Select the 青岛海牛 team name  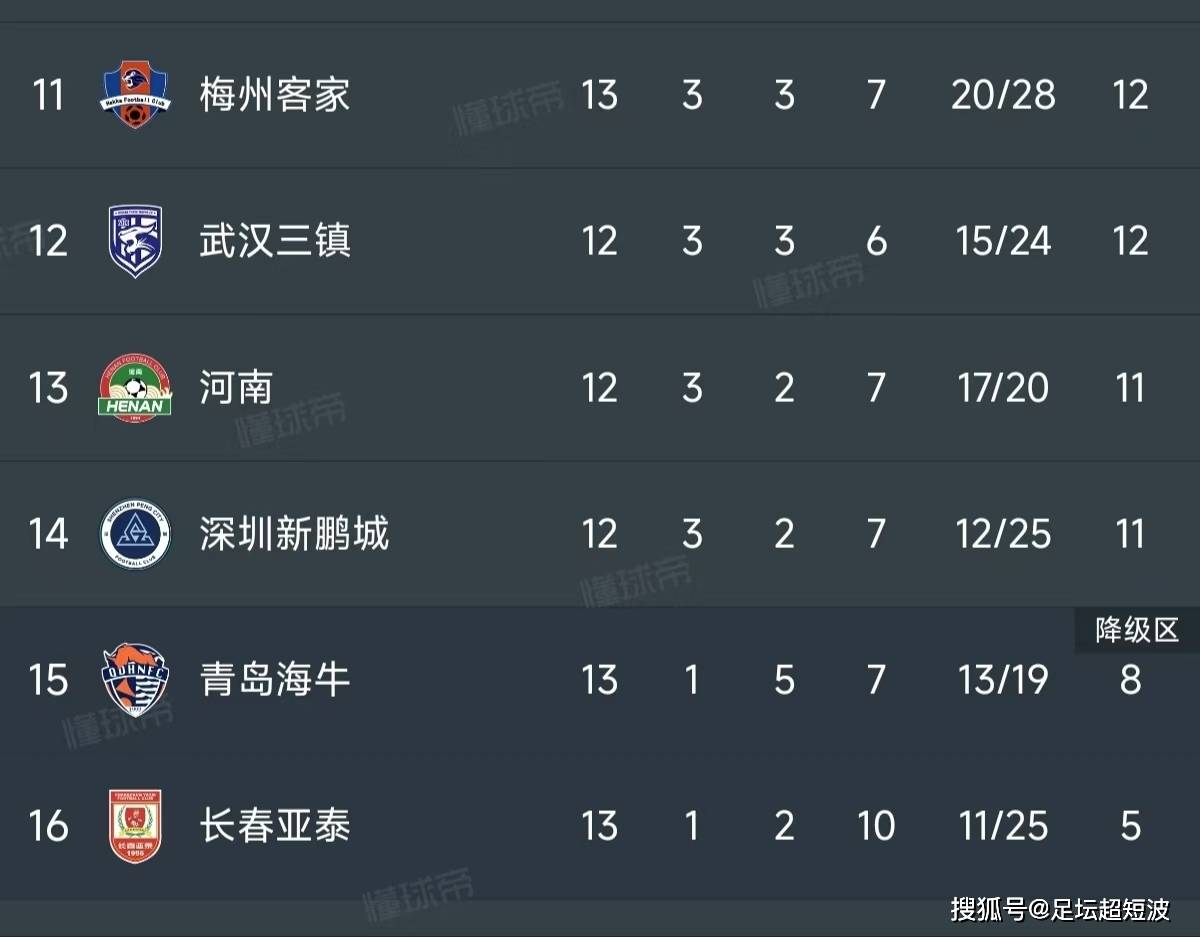click(x=274, y=680)
